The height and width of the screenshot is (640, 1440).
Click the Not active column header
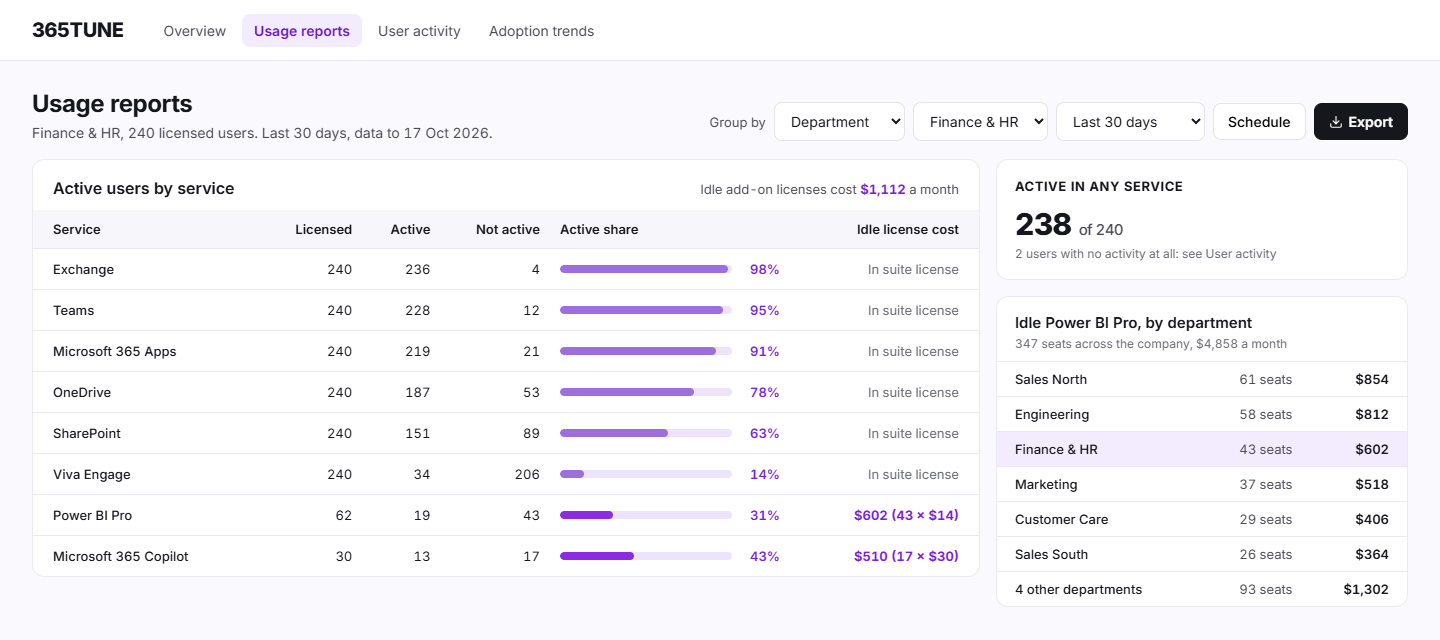click(x=508, y=229)
